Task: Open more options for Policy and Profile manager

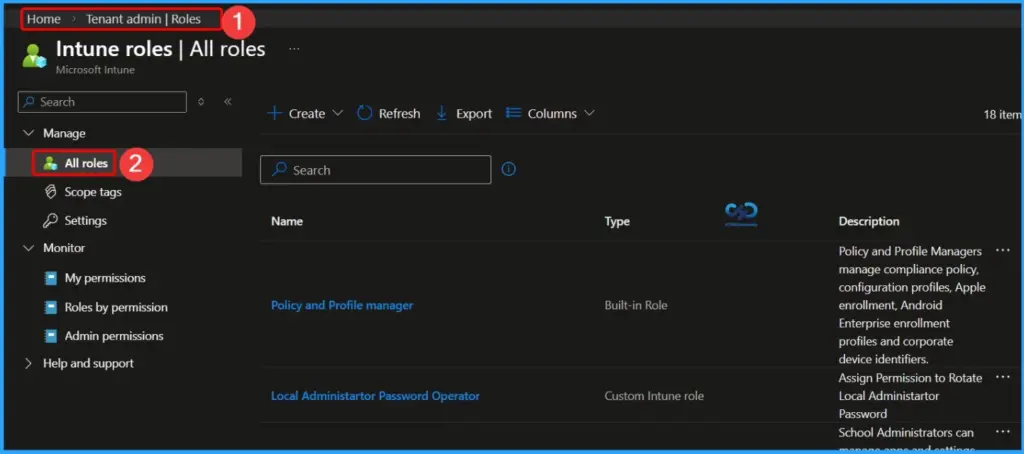Action: (x=1002, y=251)
